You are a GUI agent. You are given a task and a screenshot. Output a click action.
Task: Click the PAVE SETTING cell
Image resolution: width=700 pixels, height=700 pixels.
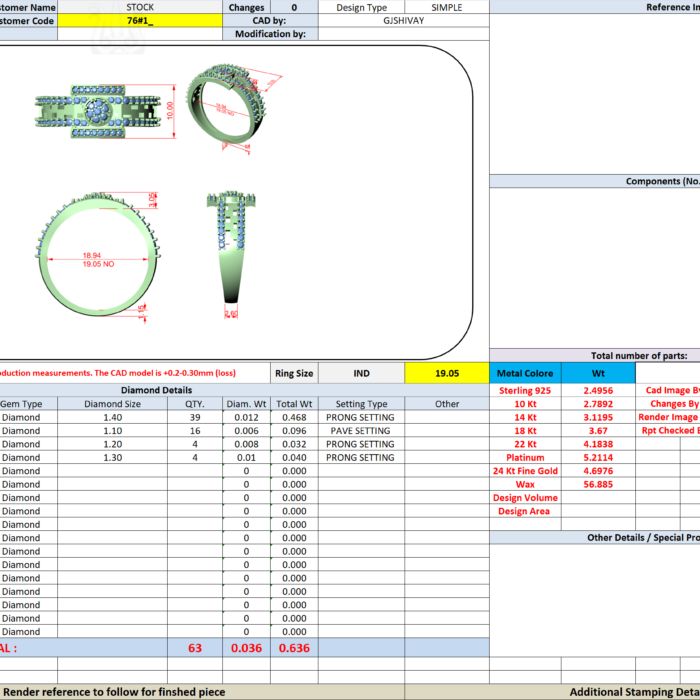[361, 431]
